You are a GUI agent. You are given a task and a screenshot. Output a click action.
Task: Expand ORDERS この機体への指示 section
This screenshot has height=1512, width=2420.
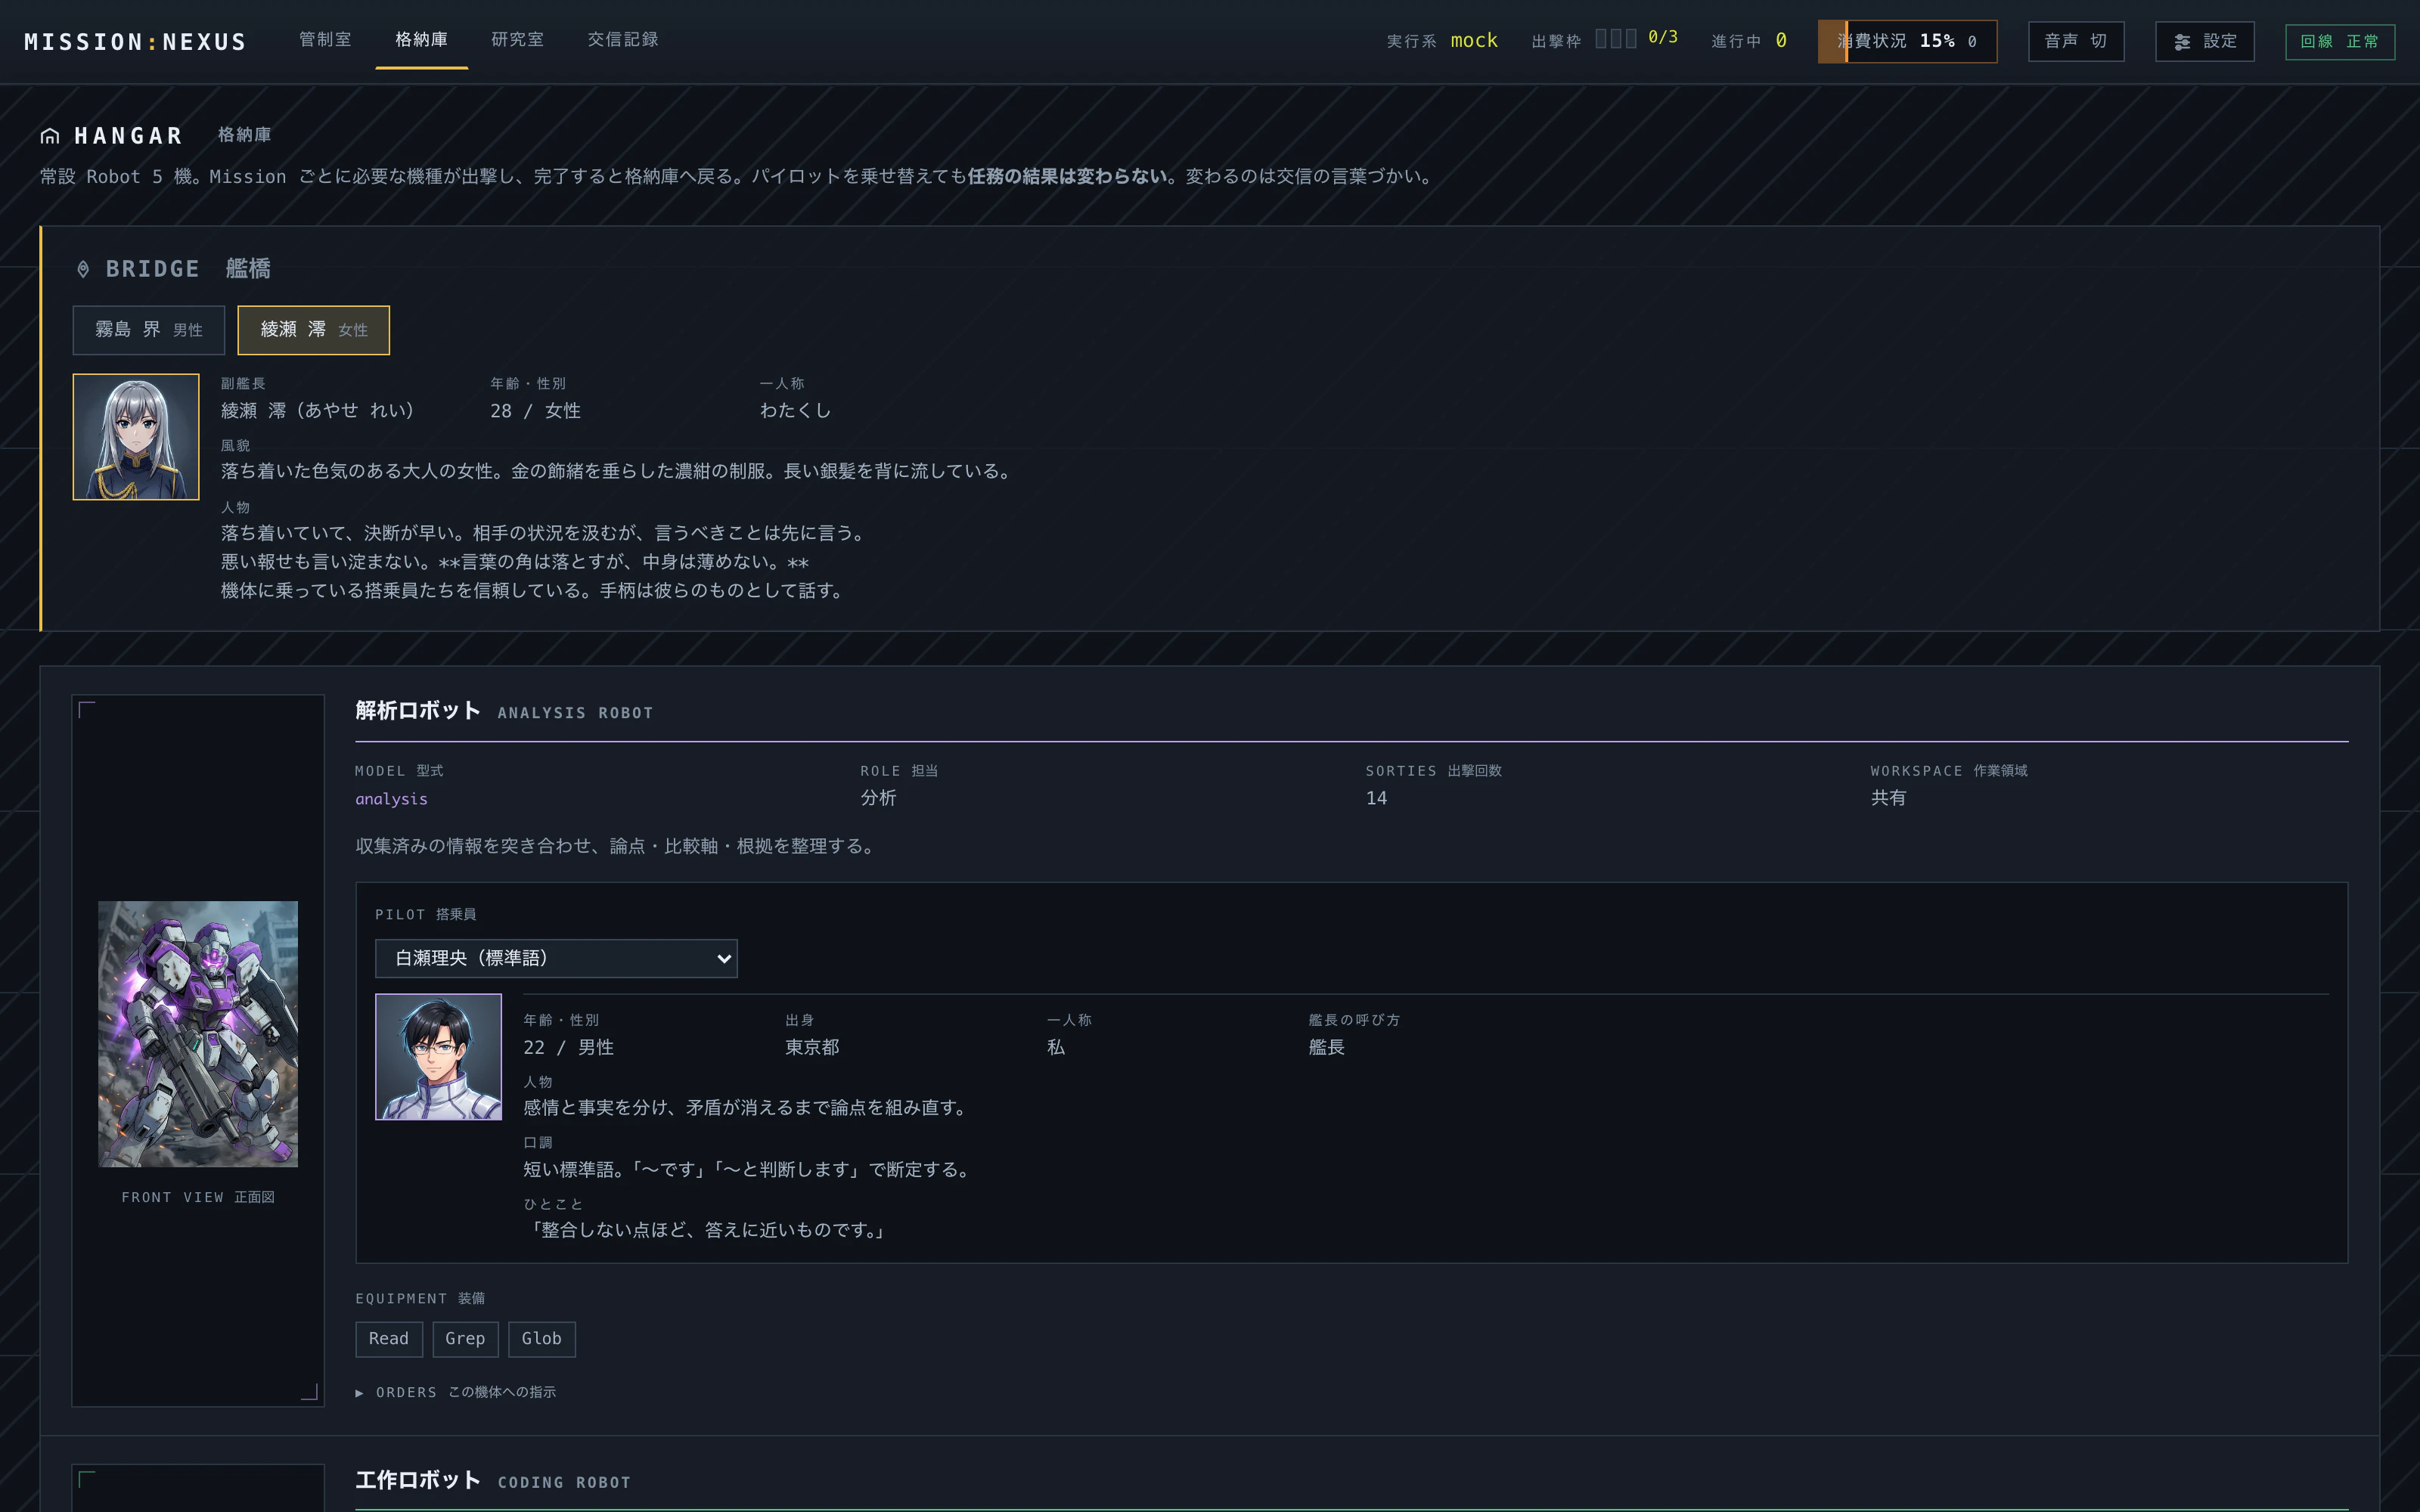click(x=456, y=1392)
